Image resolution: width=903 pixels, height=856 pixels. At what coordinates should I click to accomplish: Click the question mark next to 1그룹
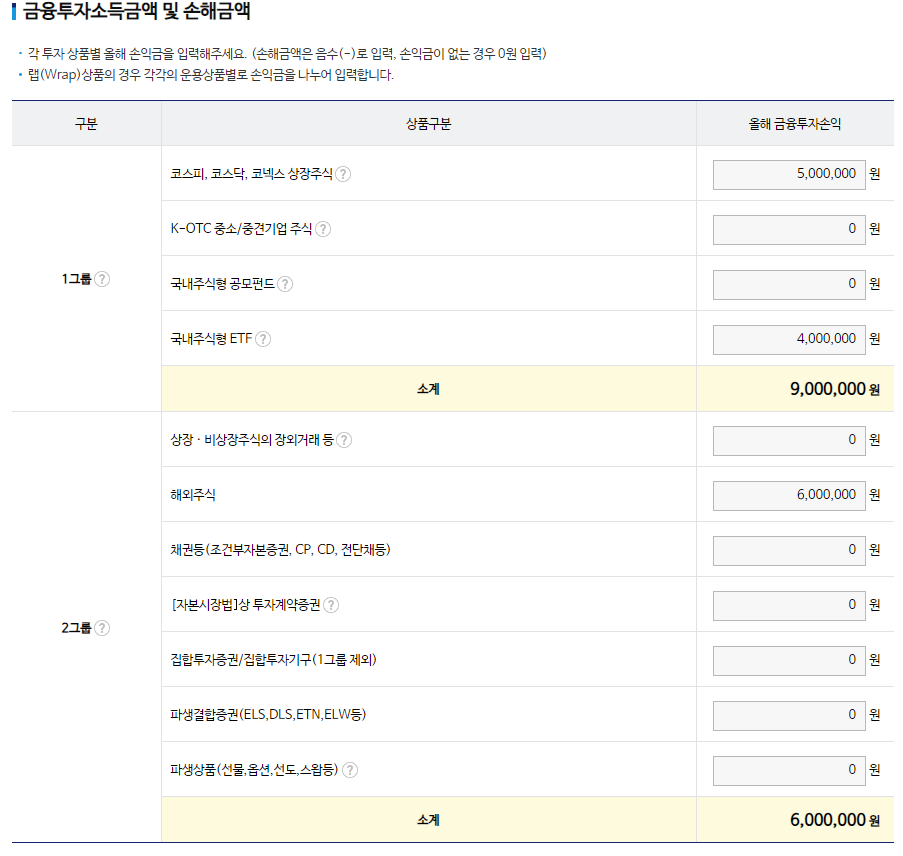(102, 279)
